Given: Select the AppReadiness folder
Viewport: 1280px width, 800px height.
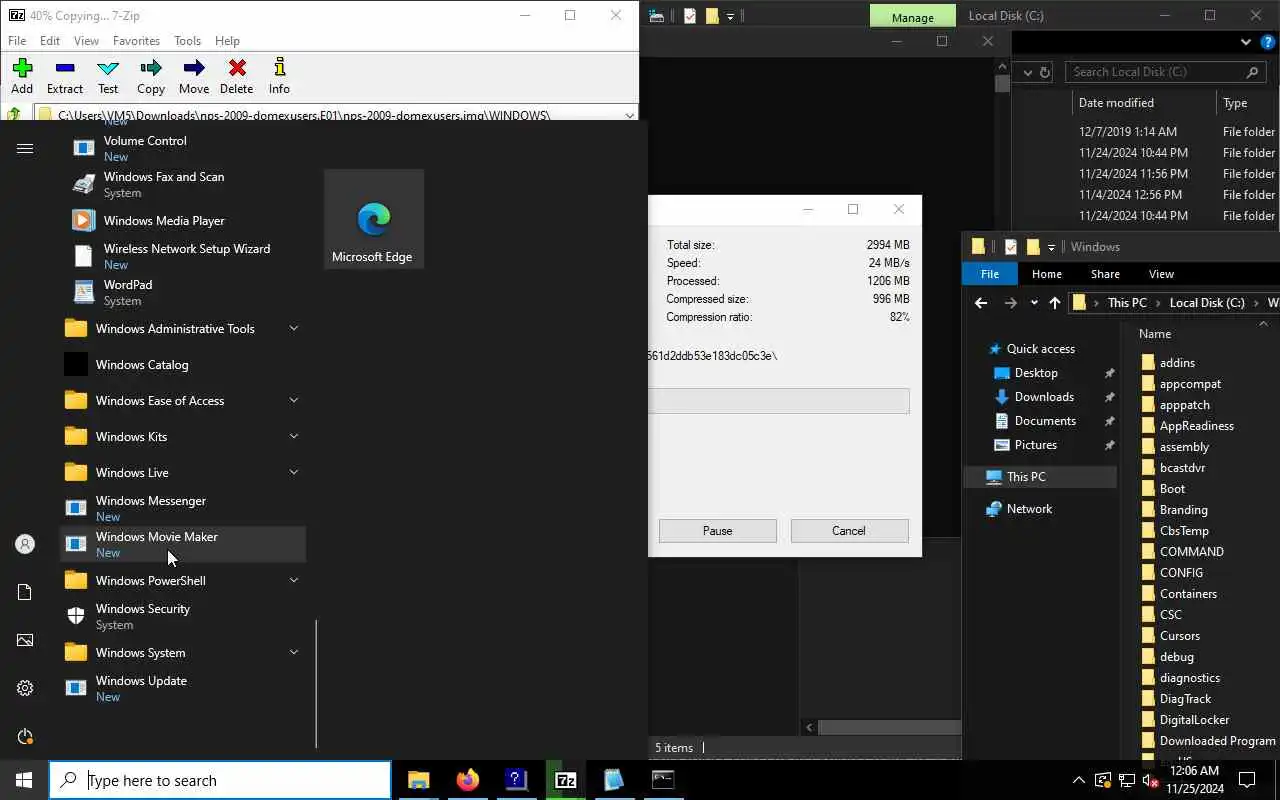Looking at the screenshot, I should (1196, 426).
